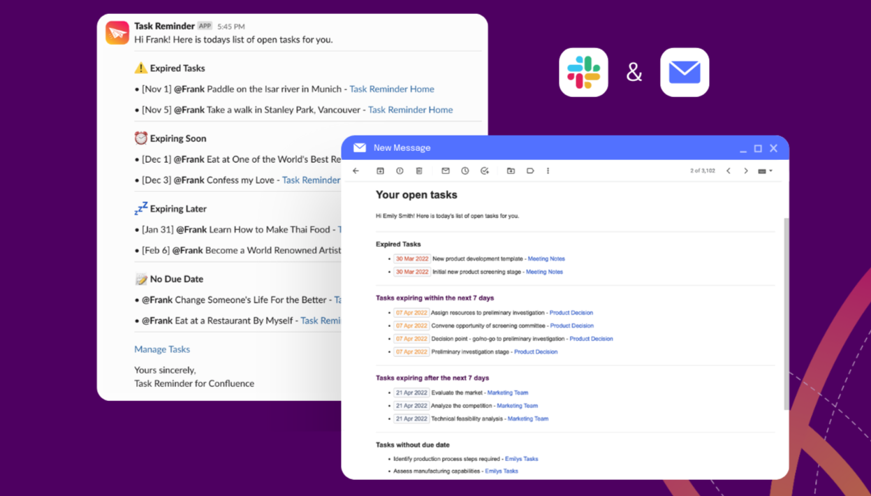Open Product Decision link for Convene opportunity task
This screenshot has height=496, width=871.
572,326
